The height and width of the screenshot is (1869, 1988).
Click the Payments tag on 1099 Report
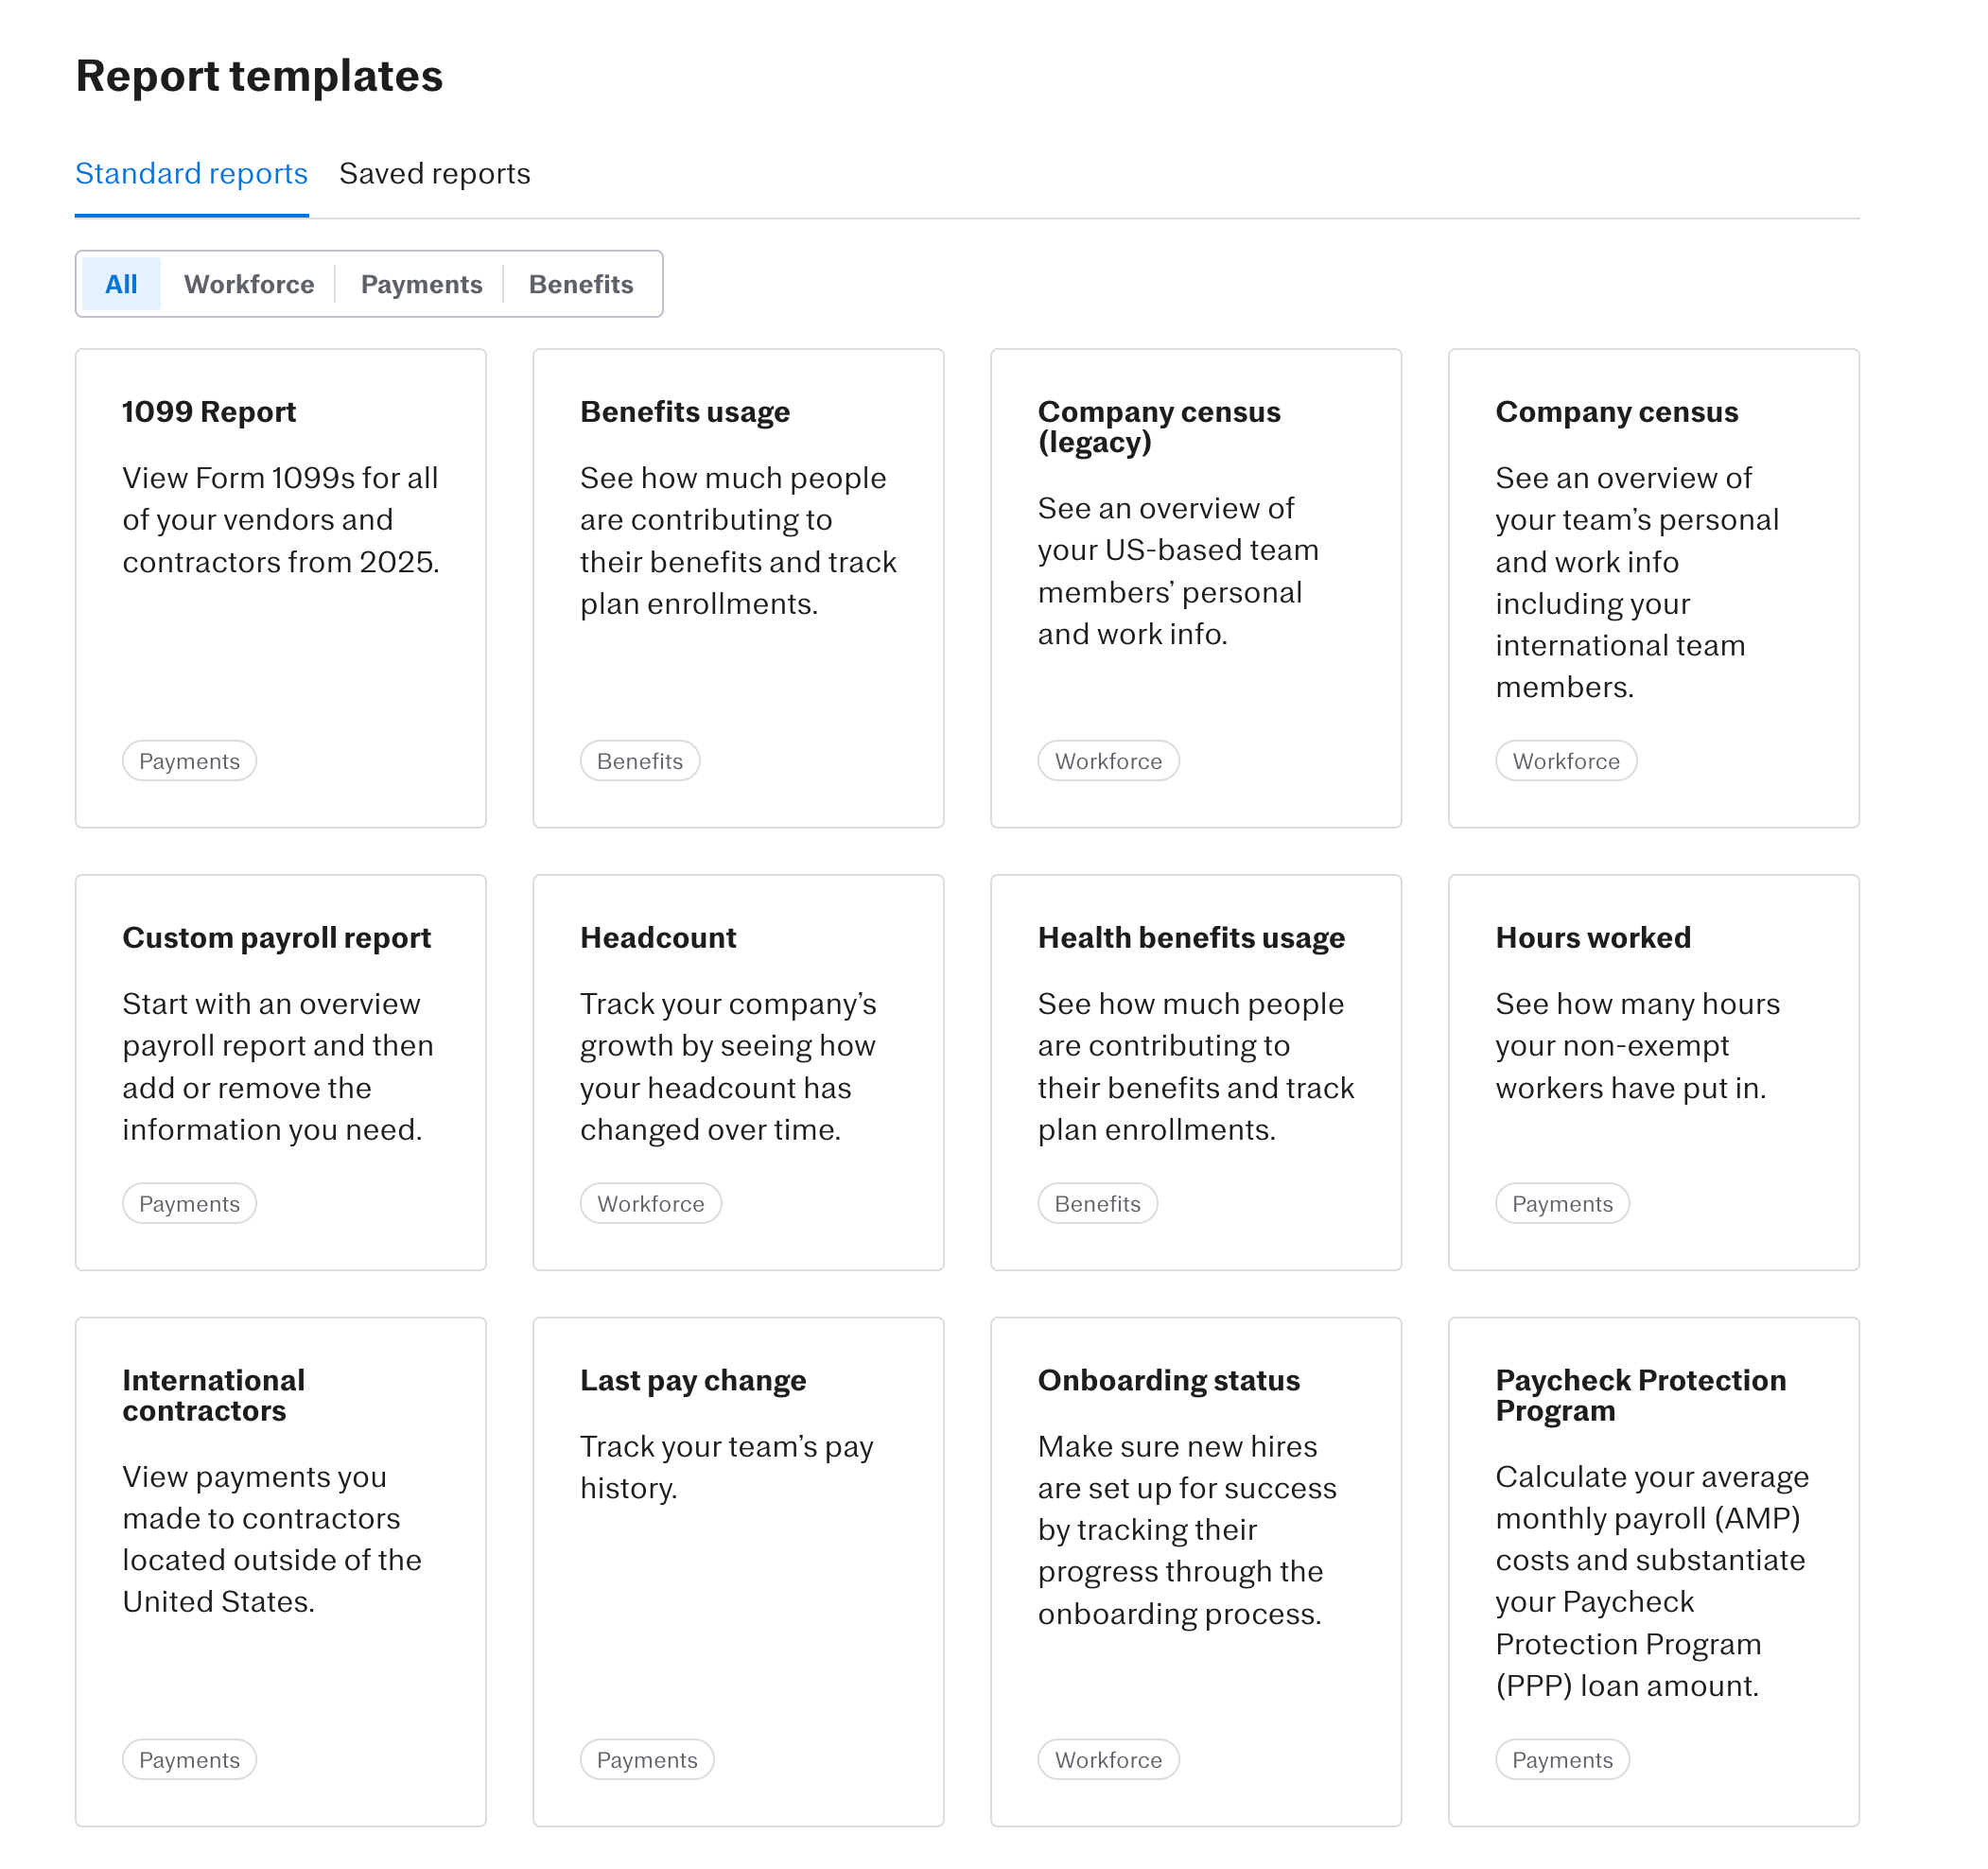click(189, 761)
